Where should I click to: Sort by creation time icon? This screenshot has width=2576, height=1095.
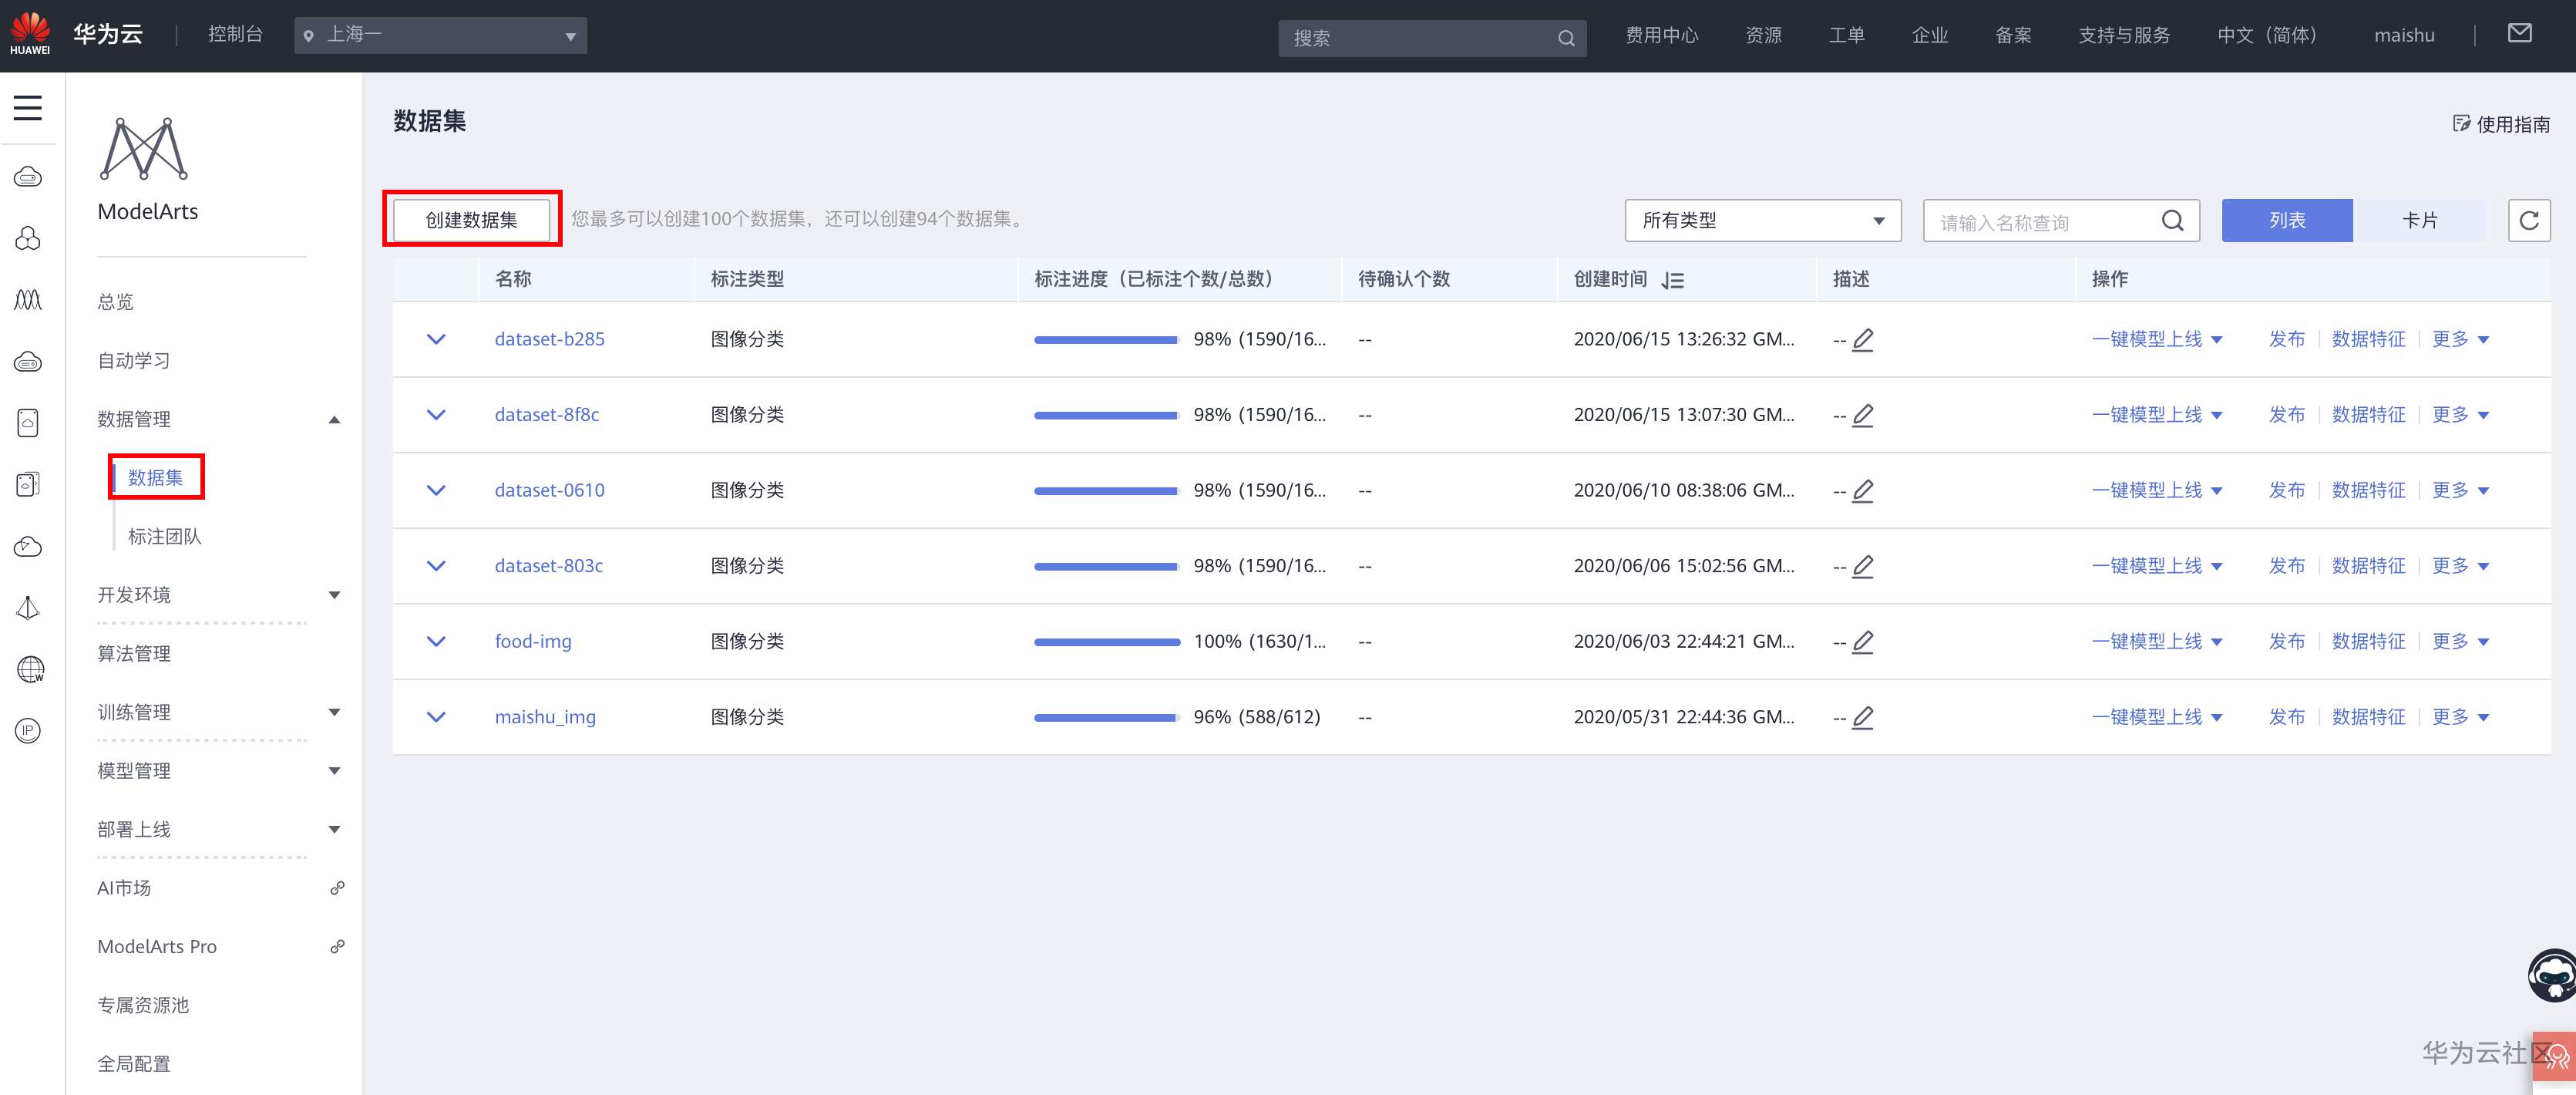[x=1673, y=281]
